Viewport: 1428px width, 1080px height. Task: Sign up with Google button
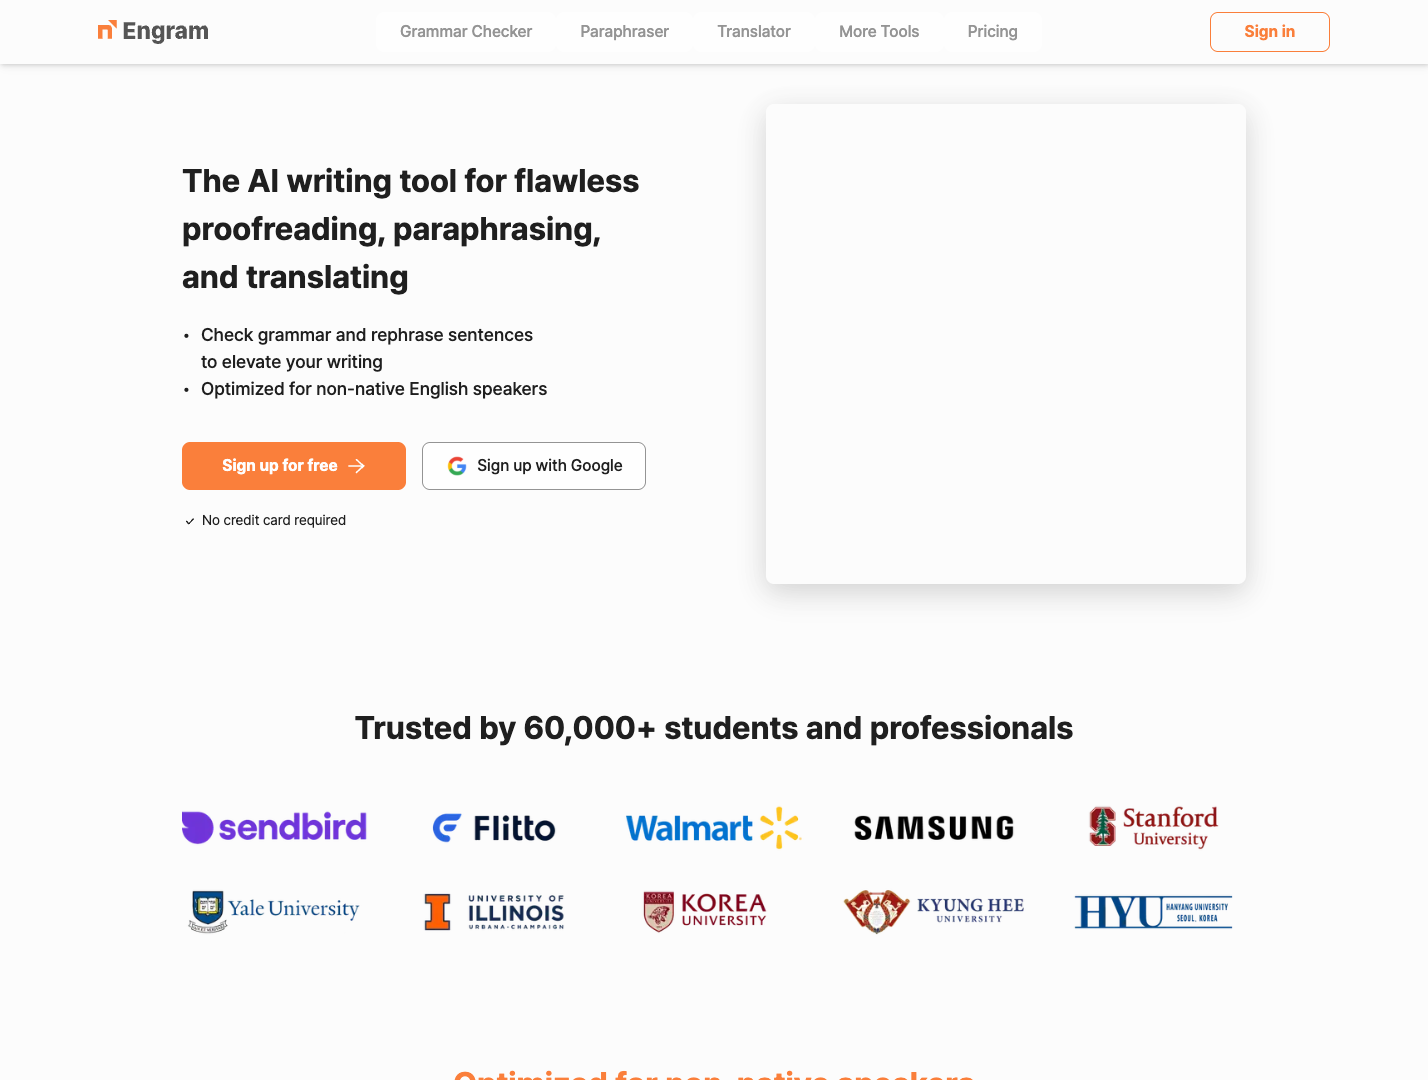(534, 466)
